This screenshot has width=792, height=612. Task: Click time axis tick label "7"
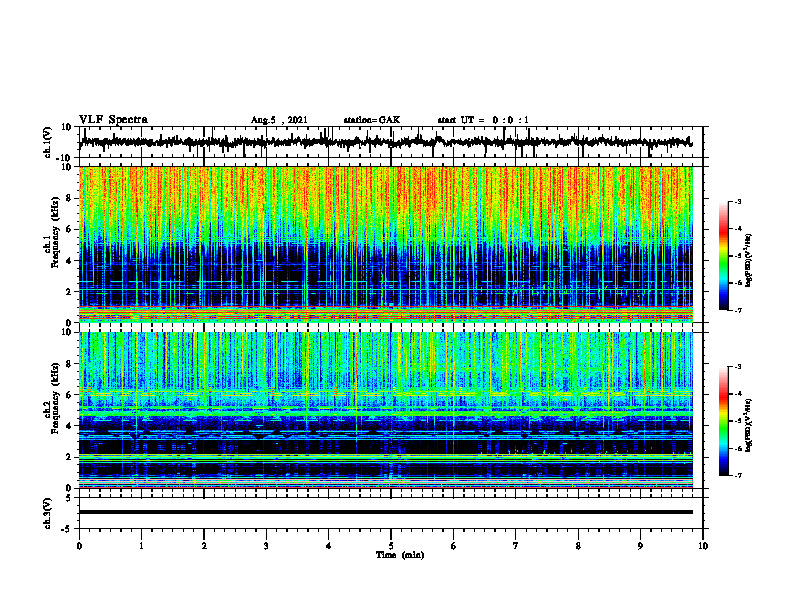516,546
